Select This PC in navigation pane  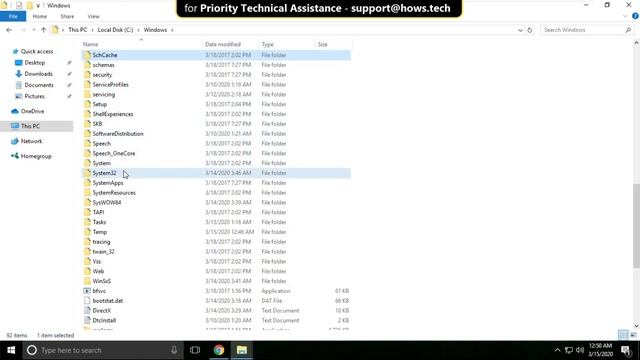coord(30,126)
